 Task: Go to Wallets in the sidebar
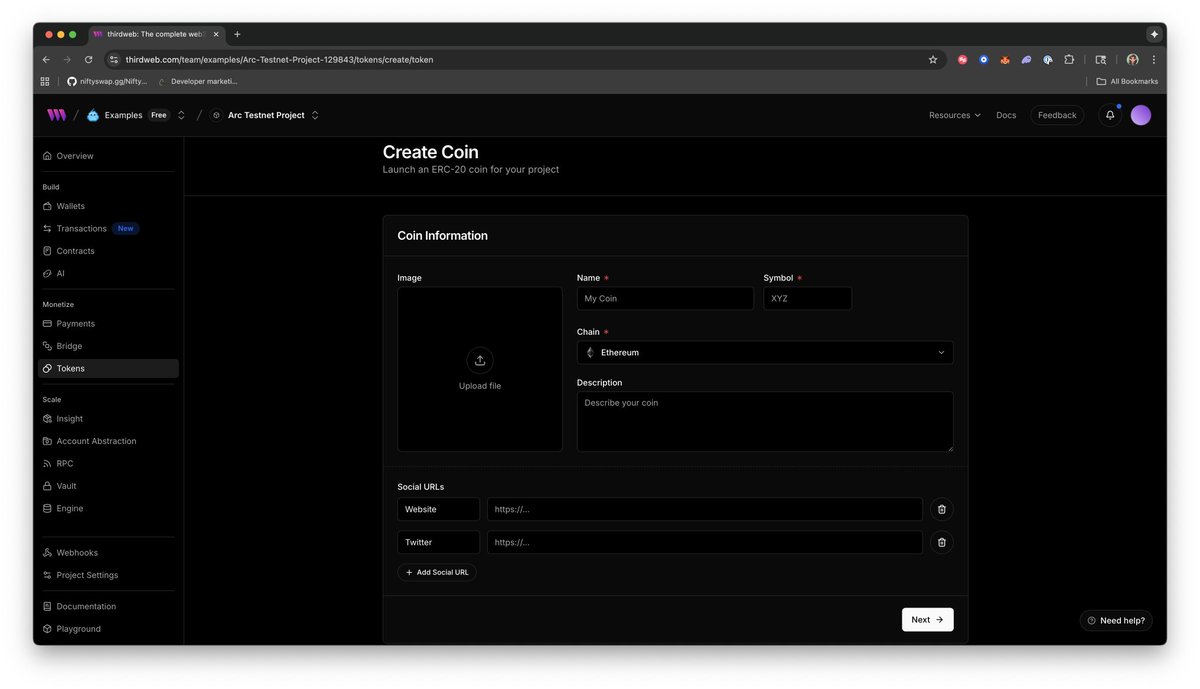pos(70,206)
